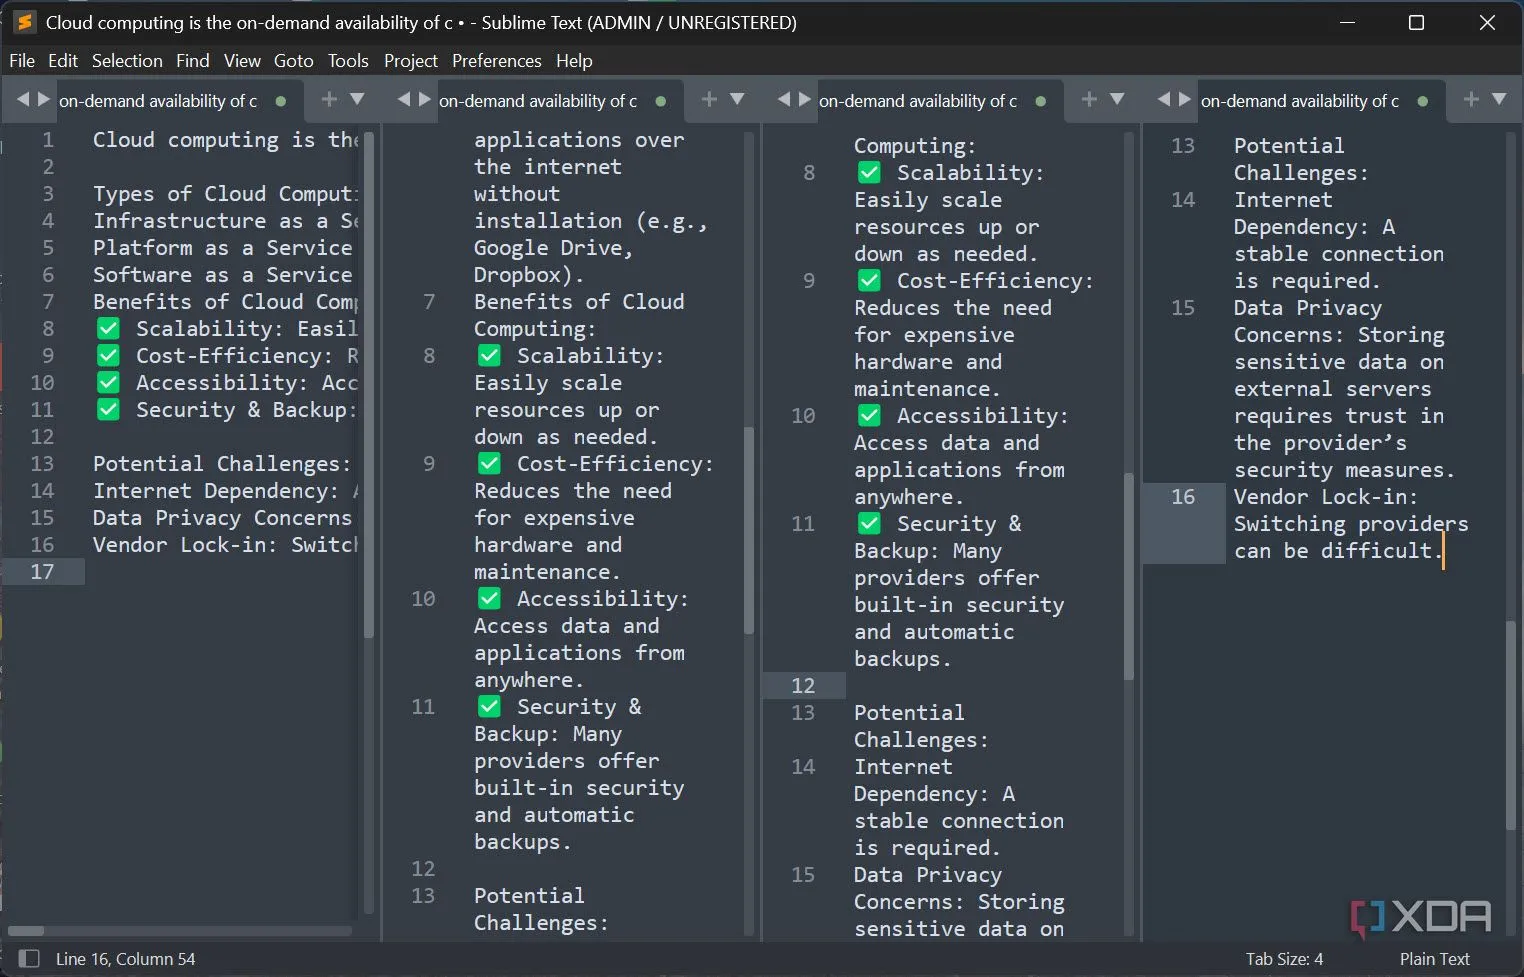The width and height of the screenshot is (1524, 977).
Task: Add a new tab in the third pane
Action: (1089, 100)
